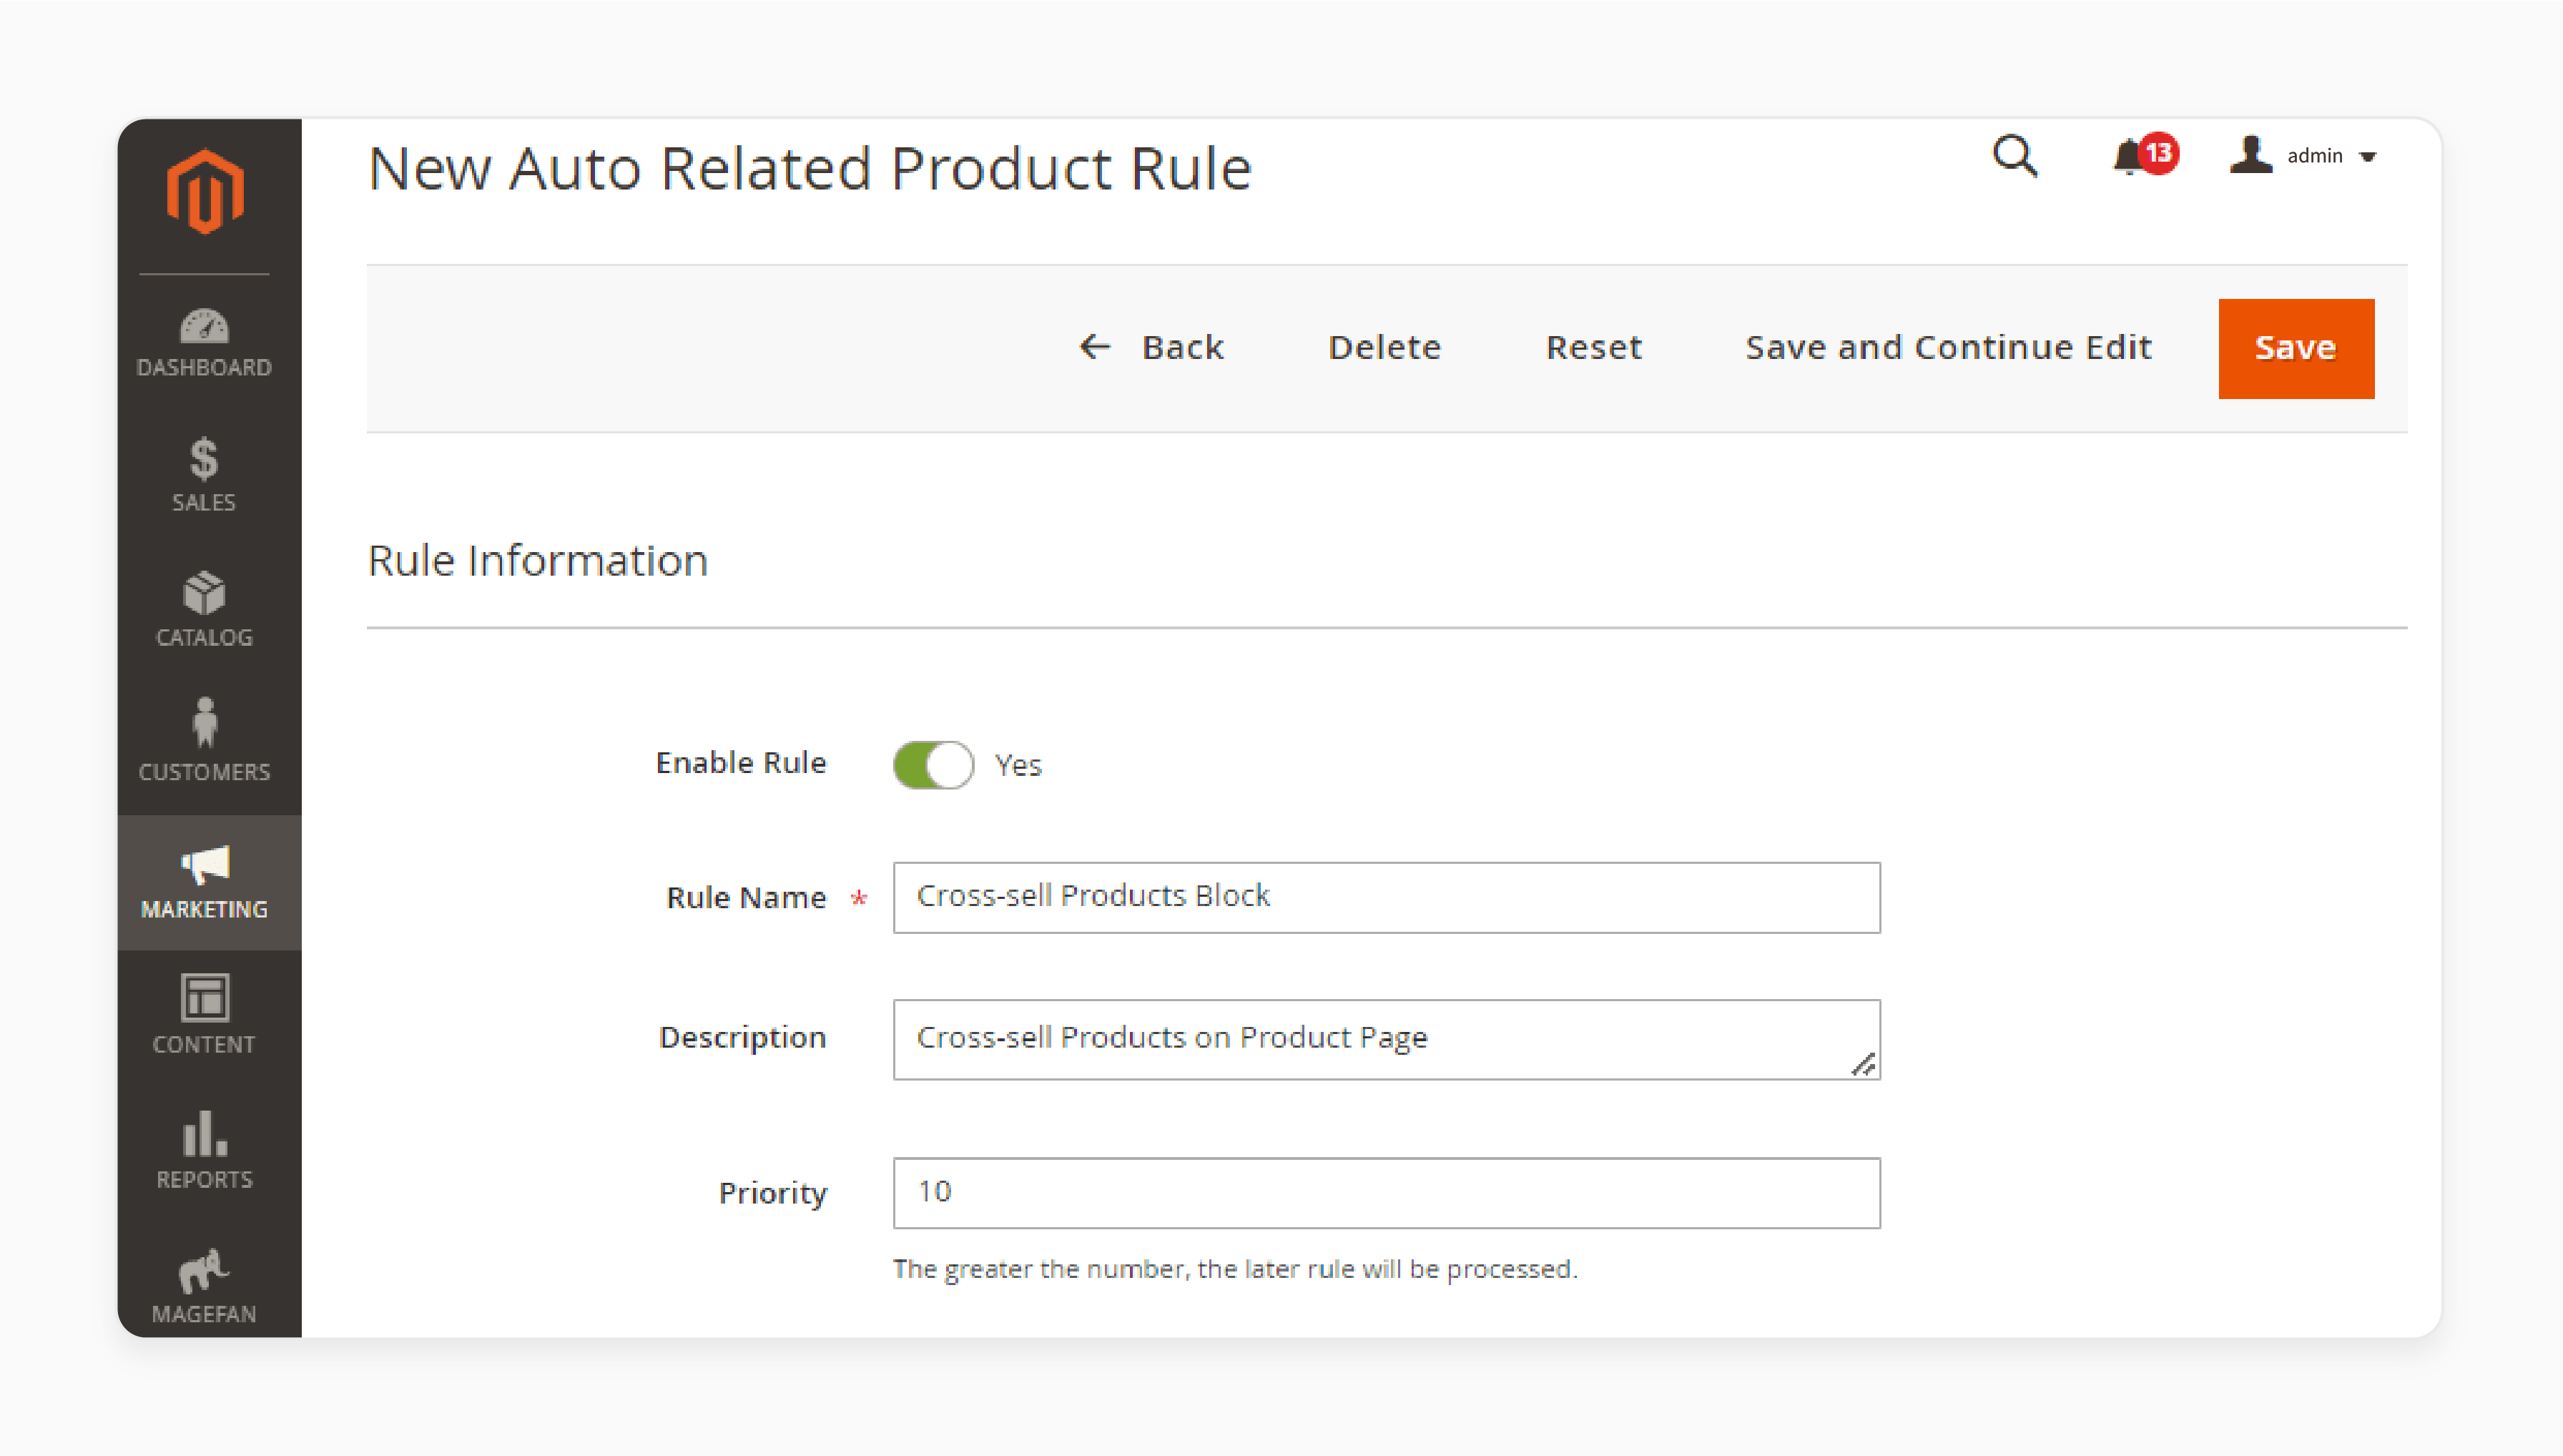Select the Priority value field

click(1385, 1192)
